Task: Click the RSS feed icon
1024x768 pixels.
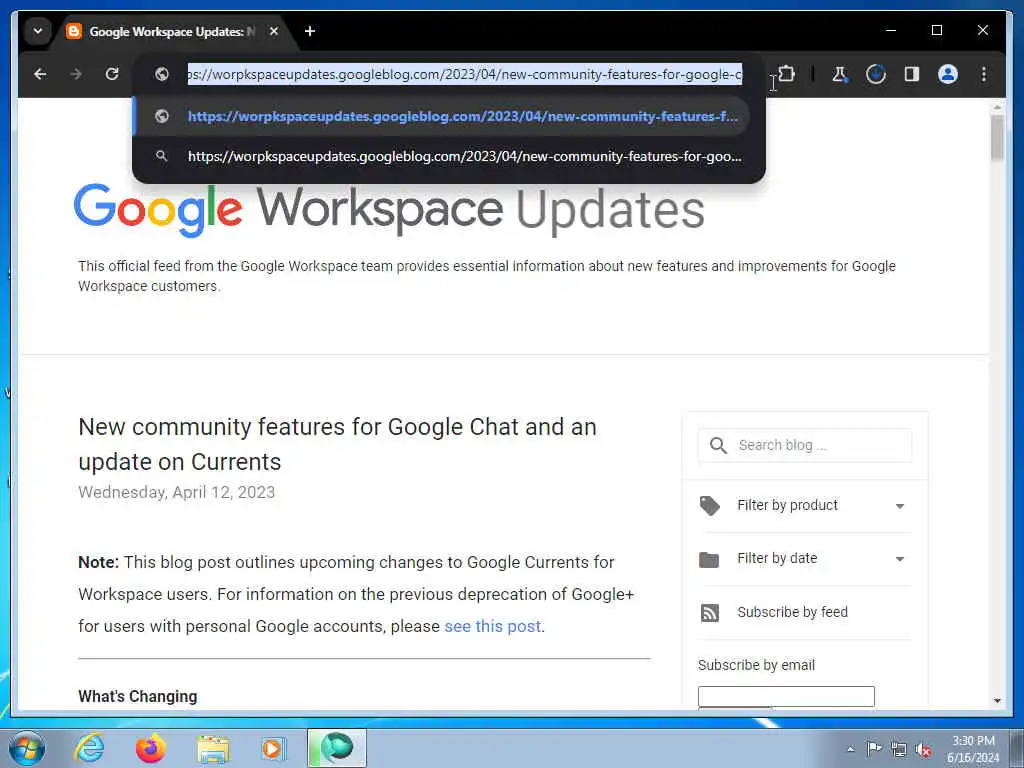Action: (x=709, y=613)
